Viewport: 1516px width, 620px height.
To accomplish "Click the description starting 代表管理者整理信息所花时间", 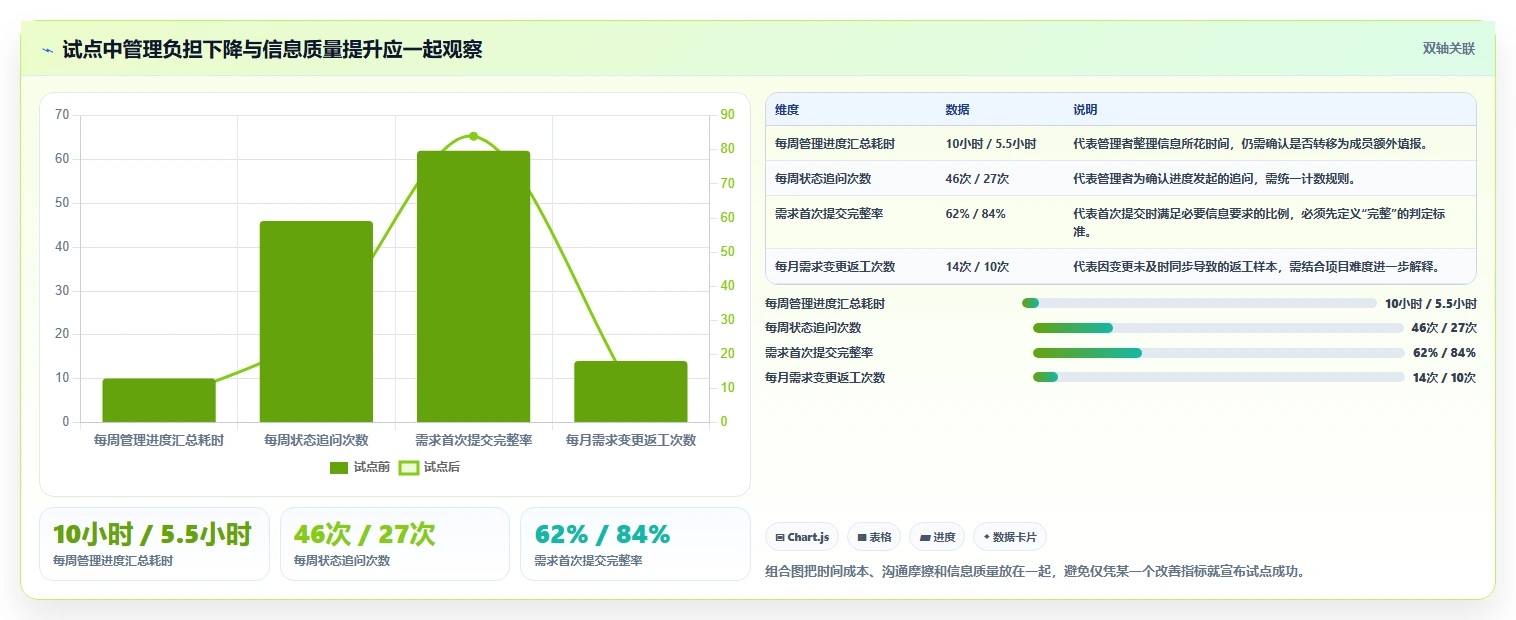I will (1250, 144).
